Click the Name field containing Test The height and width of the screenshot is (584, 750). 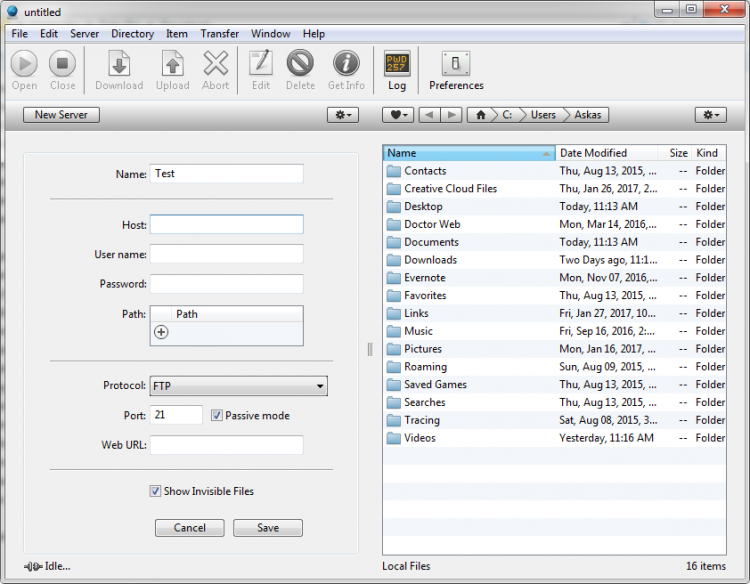click(x=227, y=174)
